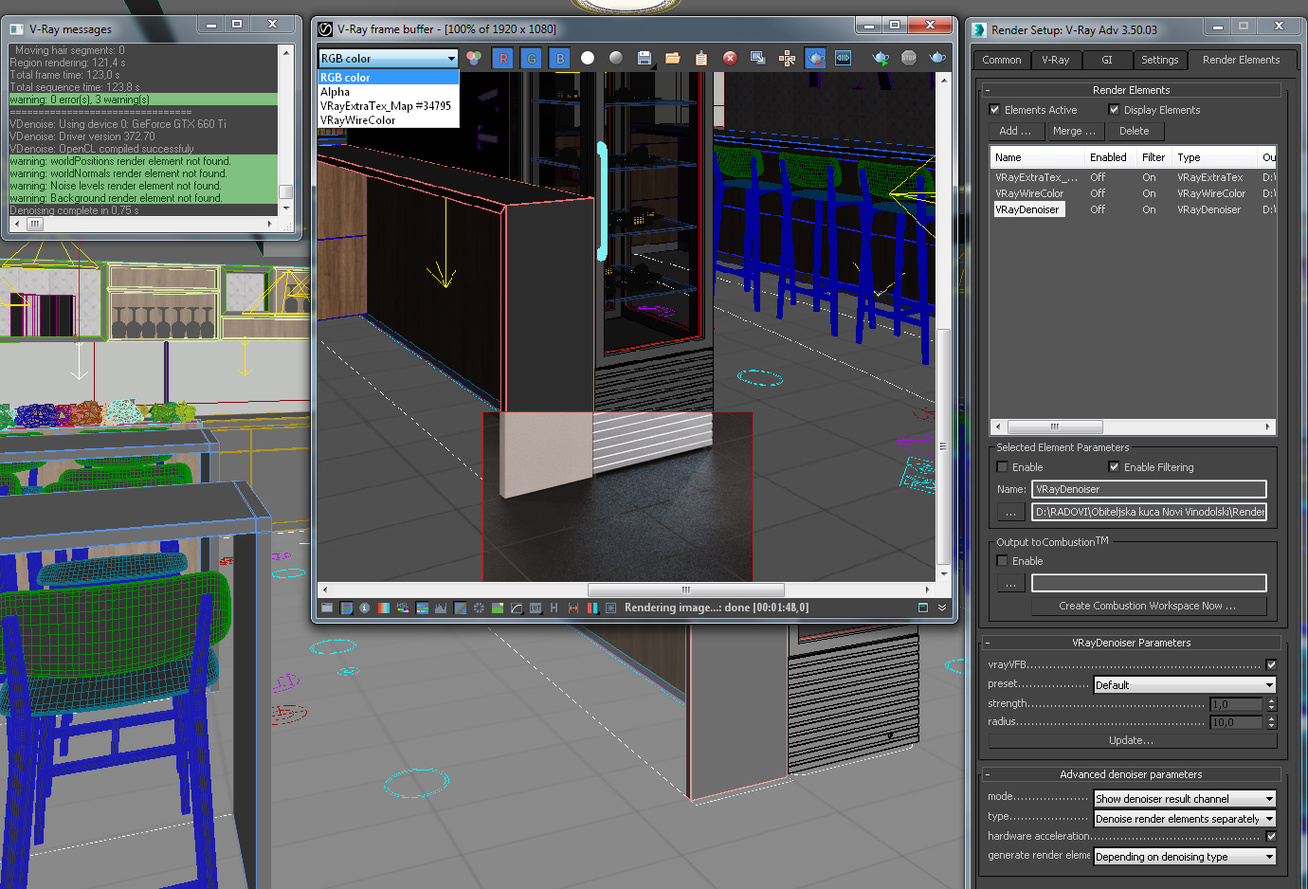
Task: Click the strength spinner arrows
Action: (x=1272, y=704)
